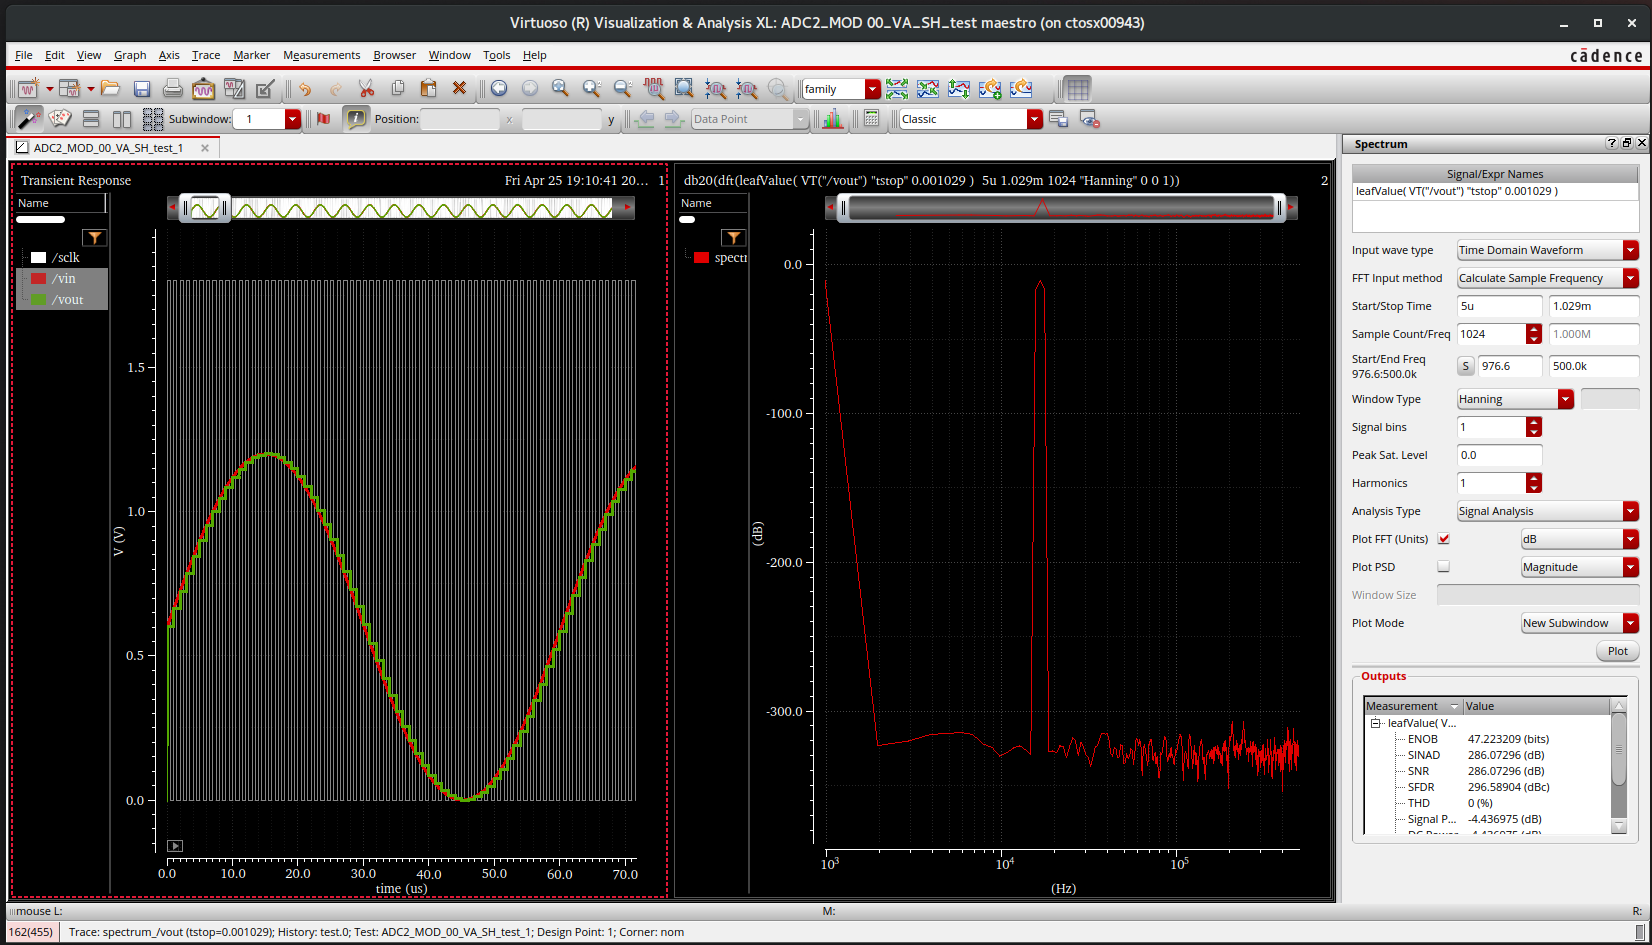
Task: Click the Start/Stop Time 5u field
Action: (x=1498, y=306)
